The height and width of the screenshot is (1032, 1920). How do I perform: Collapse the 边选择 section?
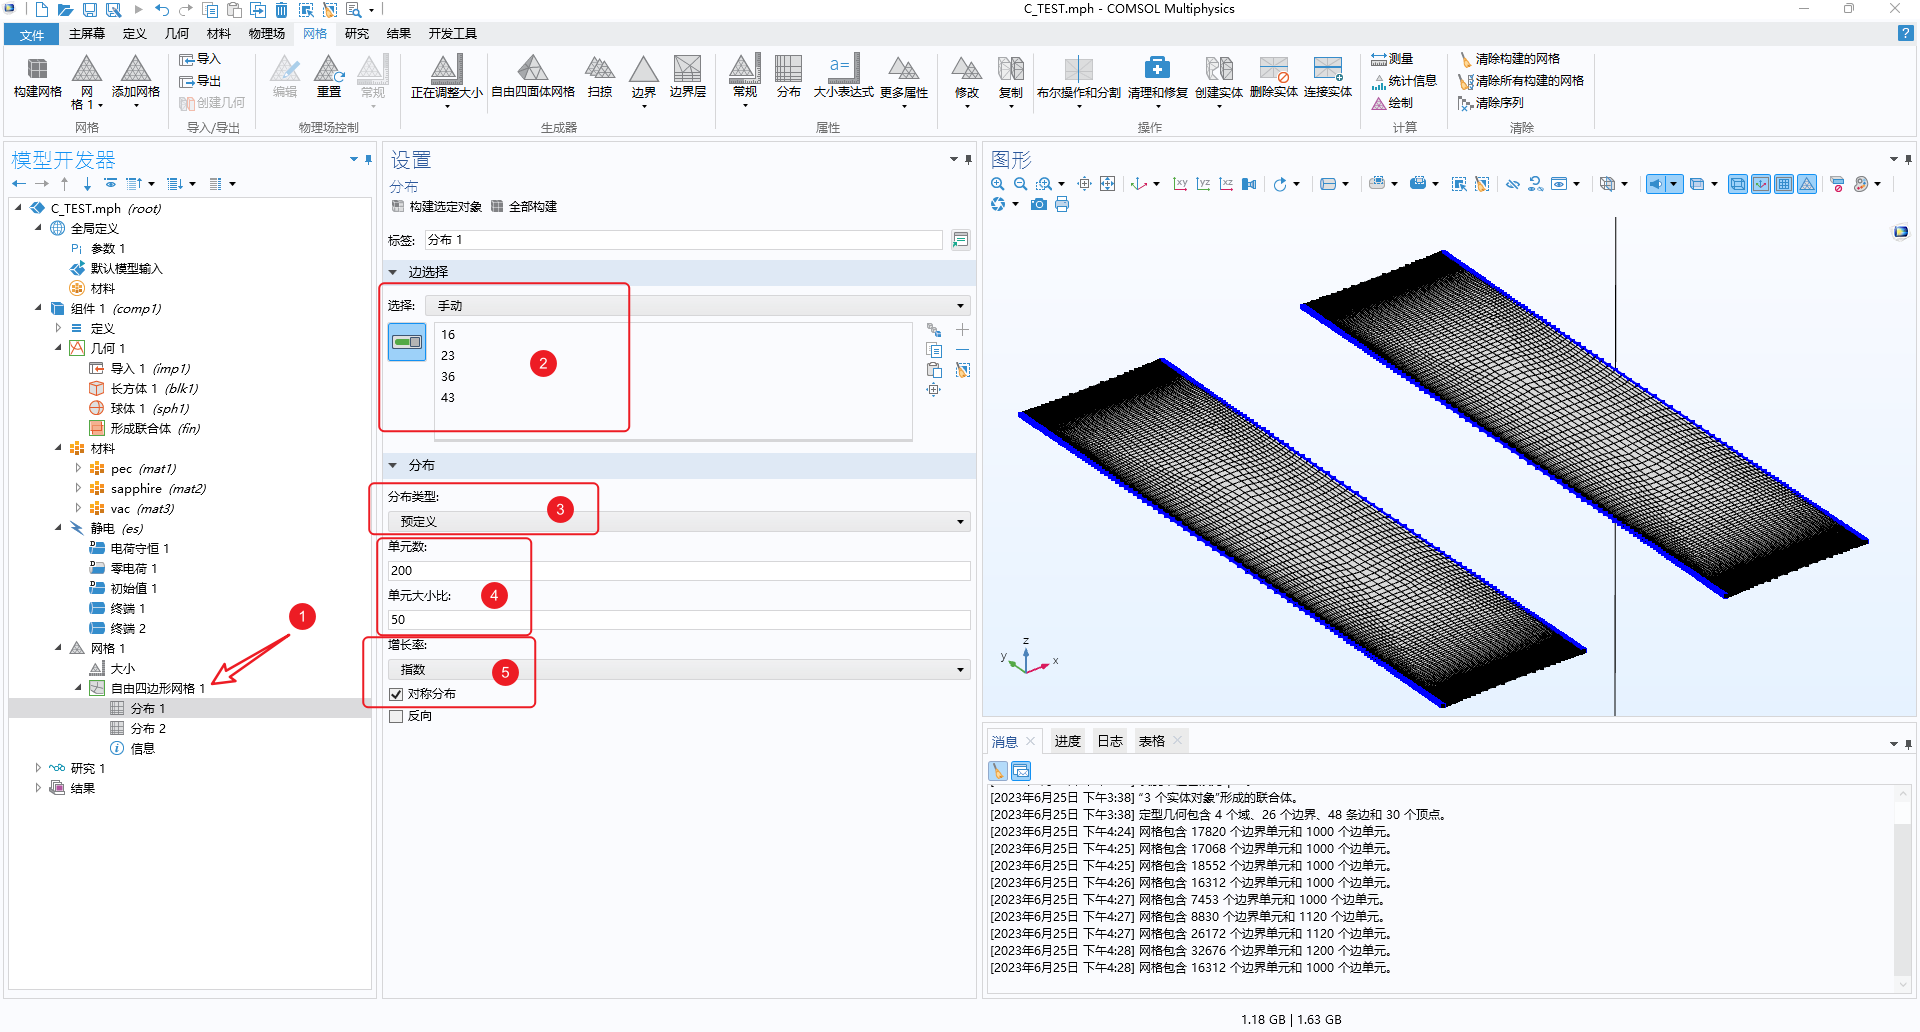(393, 272)
